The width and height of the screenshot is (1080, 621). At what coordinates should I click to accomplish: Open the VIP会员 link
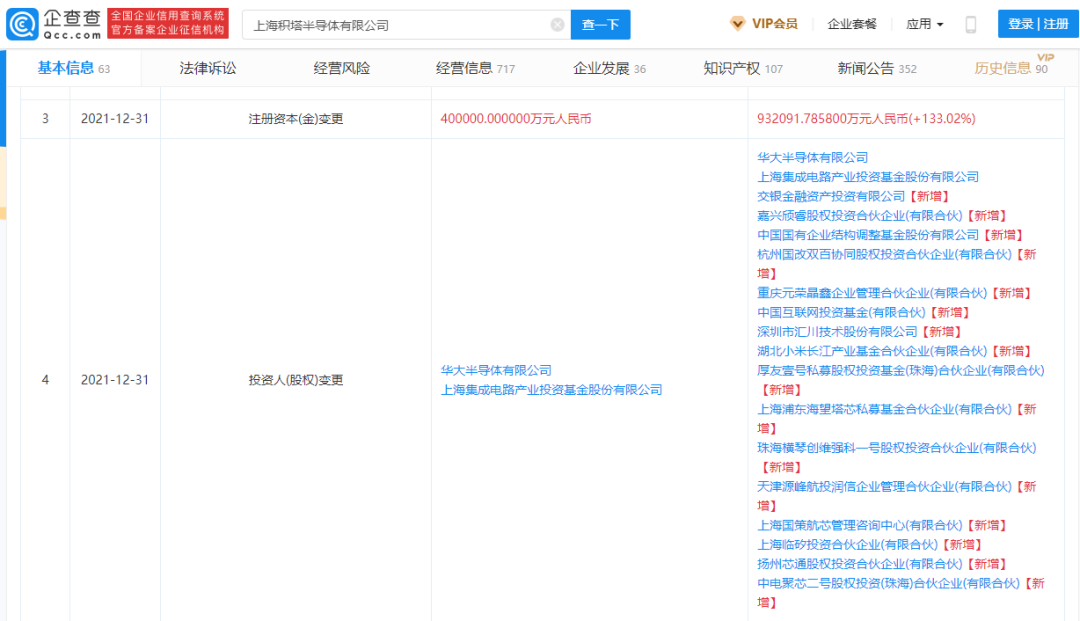[774, 24]
